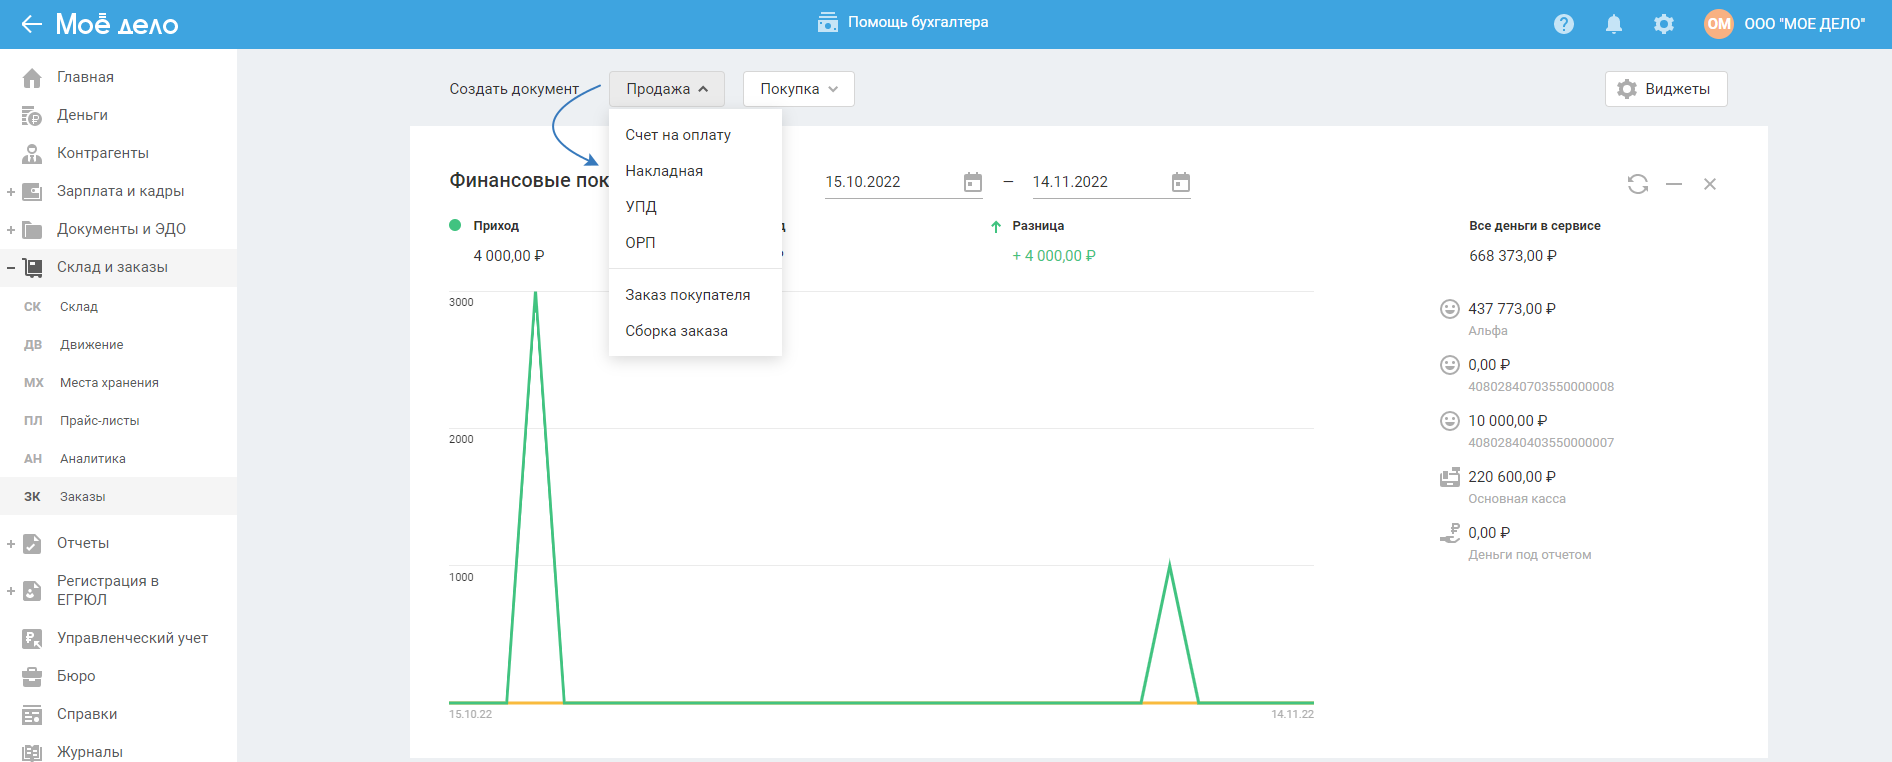1892x762 pixels.
Task: Select Счет на оплату from menu
Action: pos(678,135)
